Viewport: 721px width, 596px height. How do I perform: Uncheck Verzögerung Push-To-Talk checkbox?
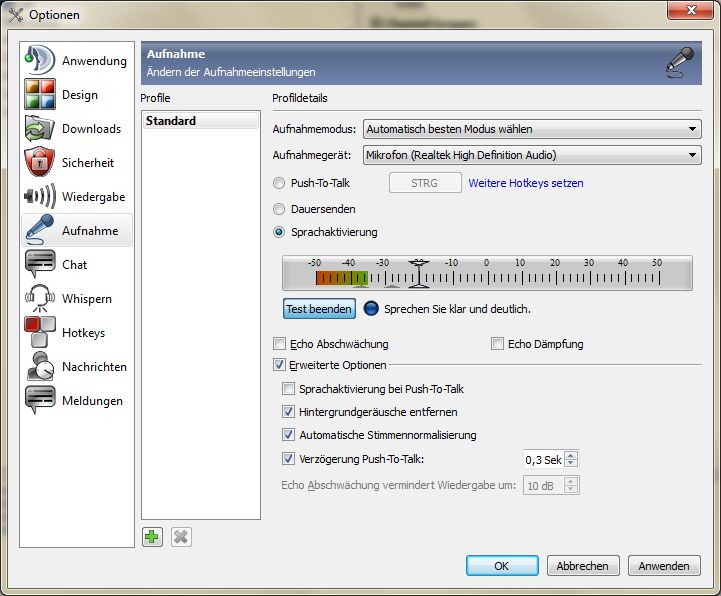click(x=288, y=458)
